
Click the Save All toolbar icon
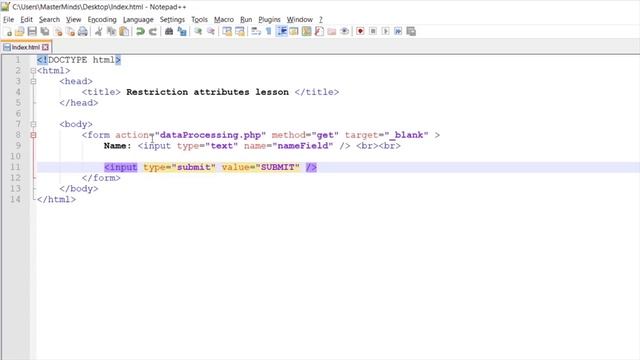44,31
